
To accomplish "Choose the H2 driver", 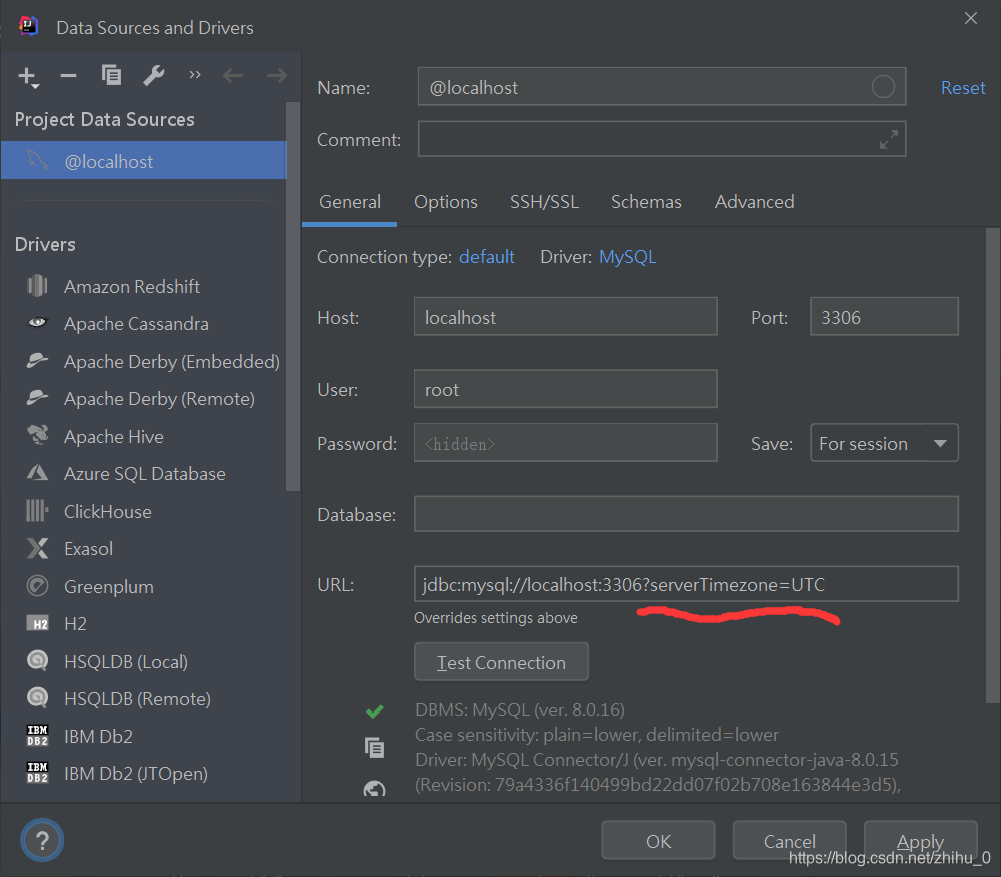I will 75,624.
